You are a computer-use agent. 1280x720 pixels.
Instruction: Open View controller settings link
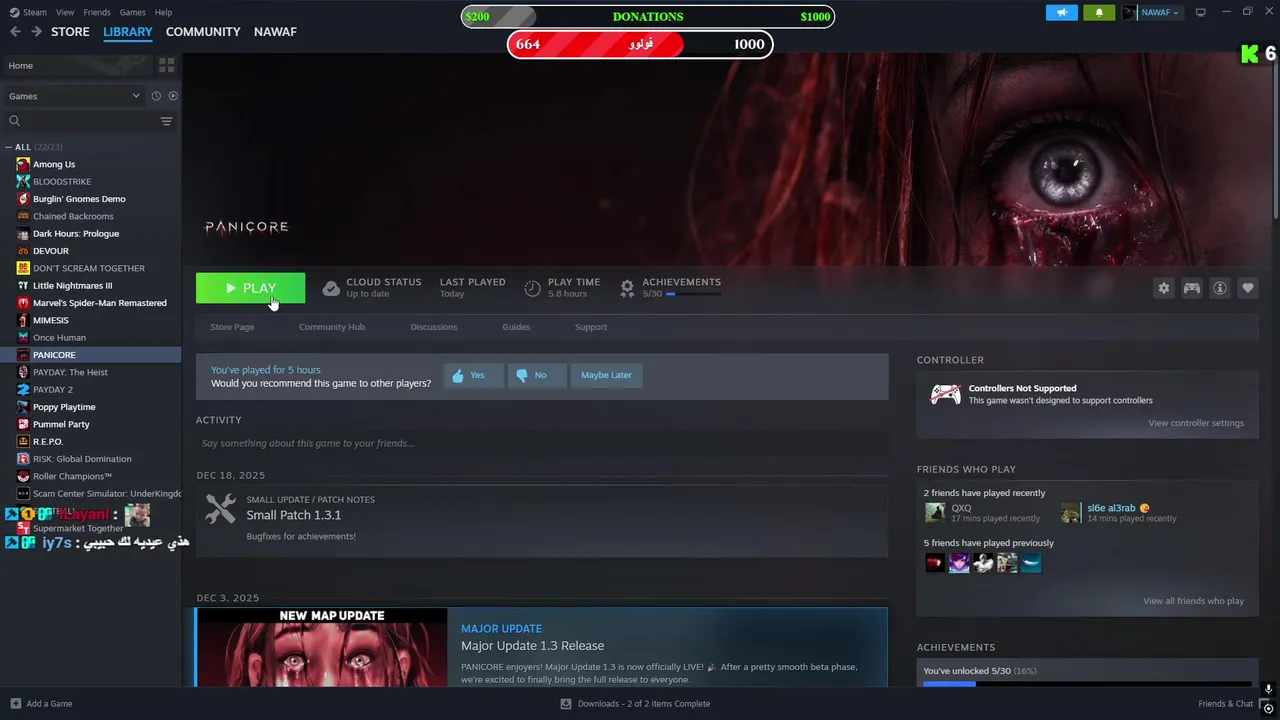[x=1196, y=423]
